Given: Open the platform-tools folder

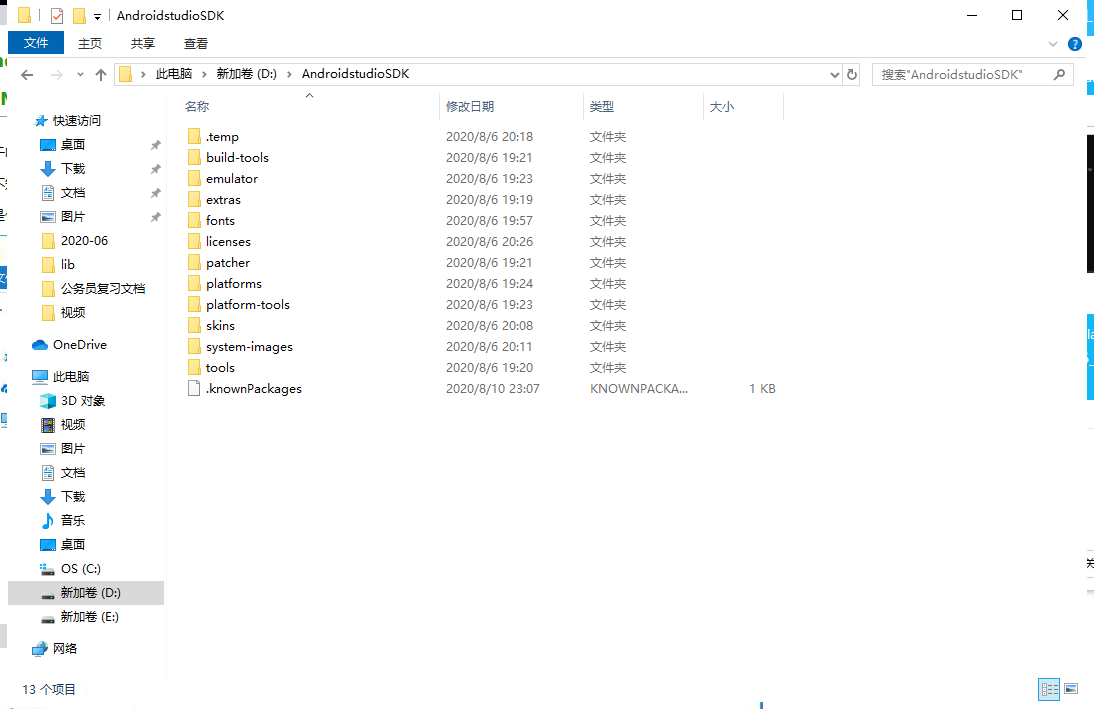Looking at the screenshot, I should click(x=247, y=304).
